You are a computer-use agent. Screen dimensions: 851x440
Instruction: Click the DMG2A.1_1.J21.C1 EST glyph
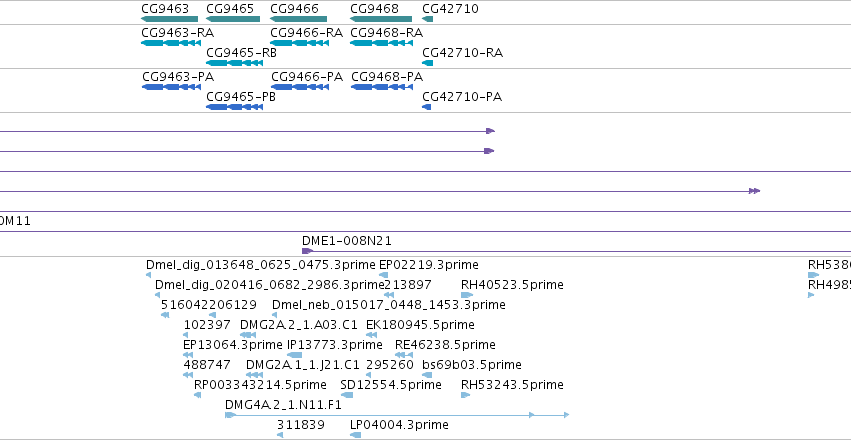point(255,375)
